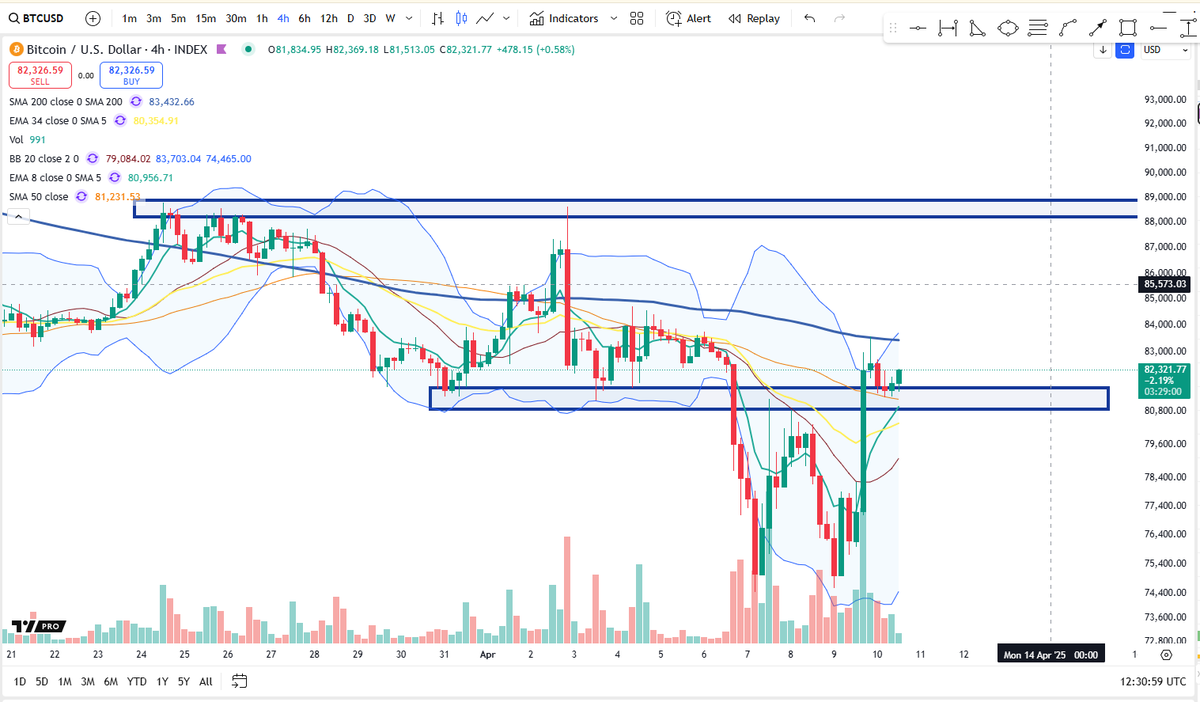1200x702 pixels.
Task: Create a new Alert
Action: 688,18
